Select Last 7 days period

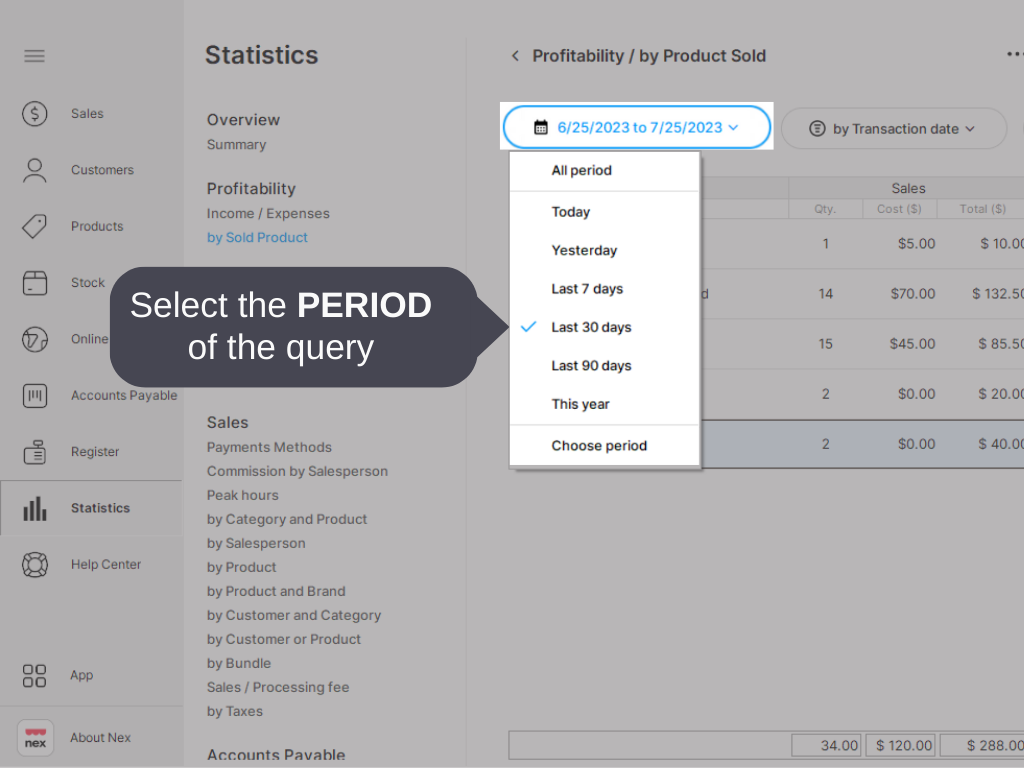pyautogui.click(x=587, y=289)
